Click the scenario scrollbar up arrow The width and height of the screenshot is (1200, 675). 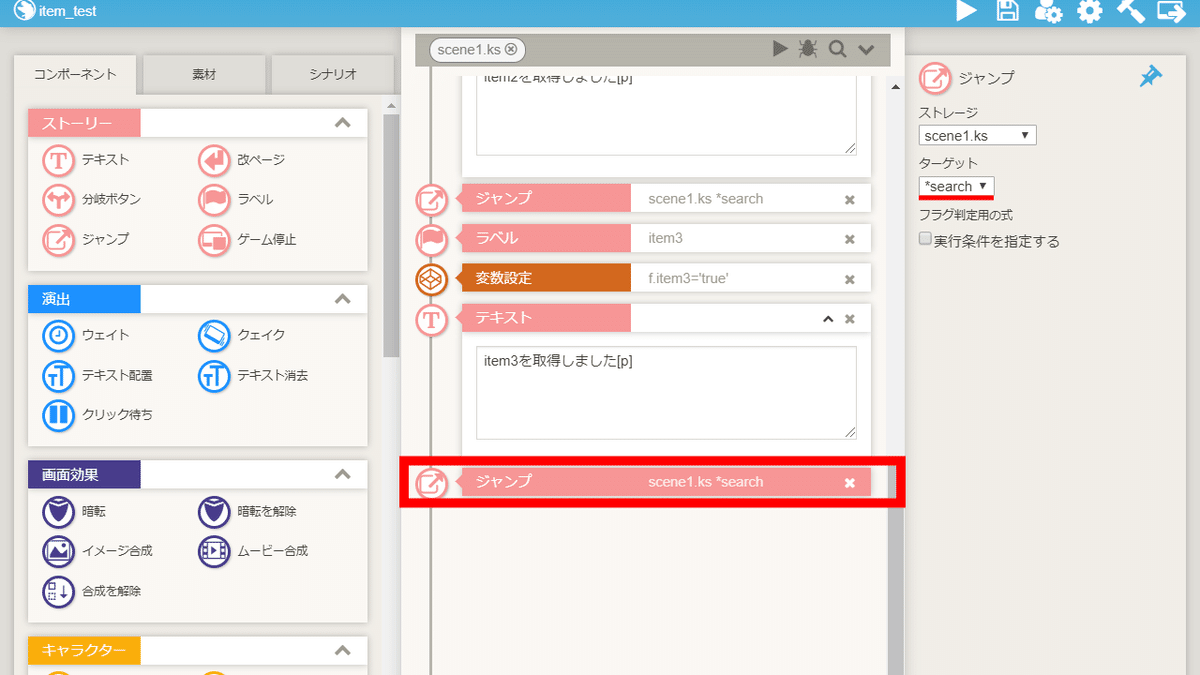896,87
